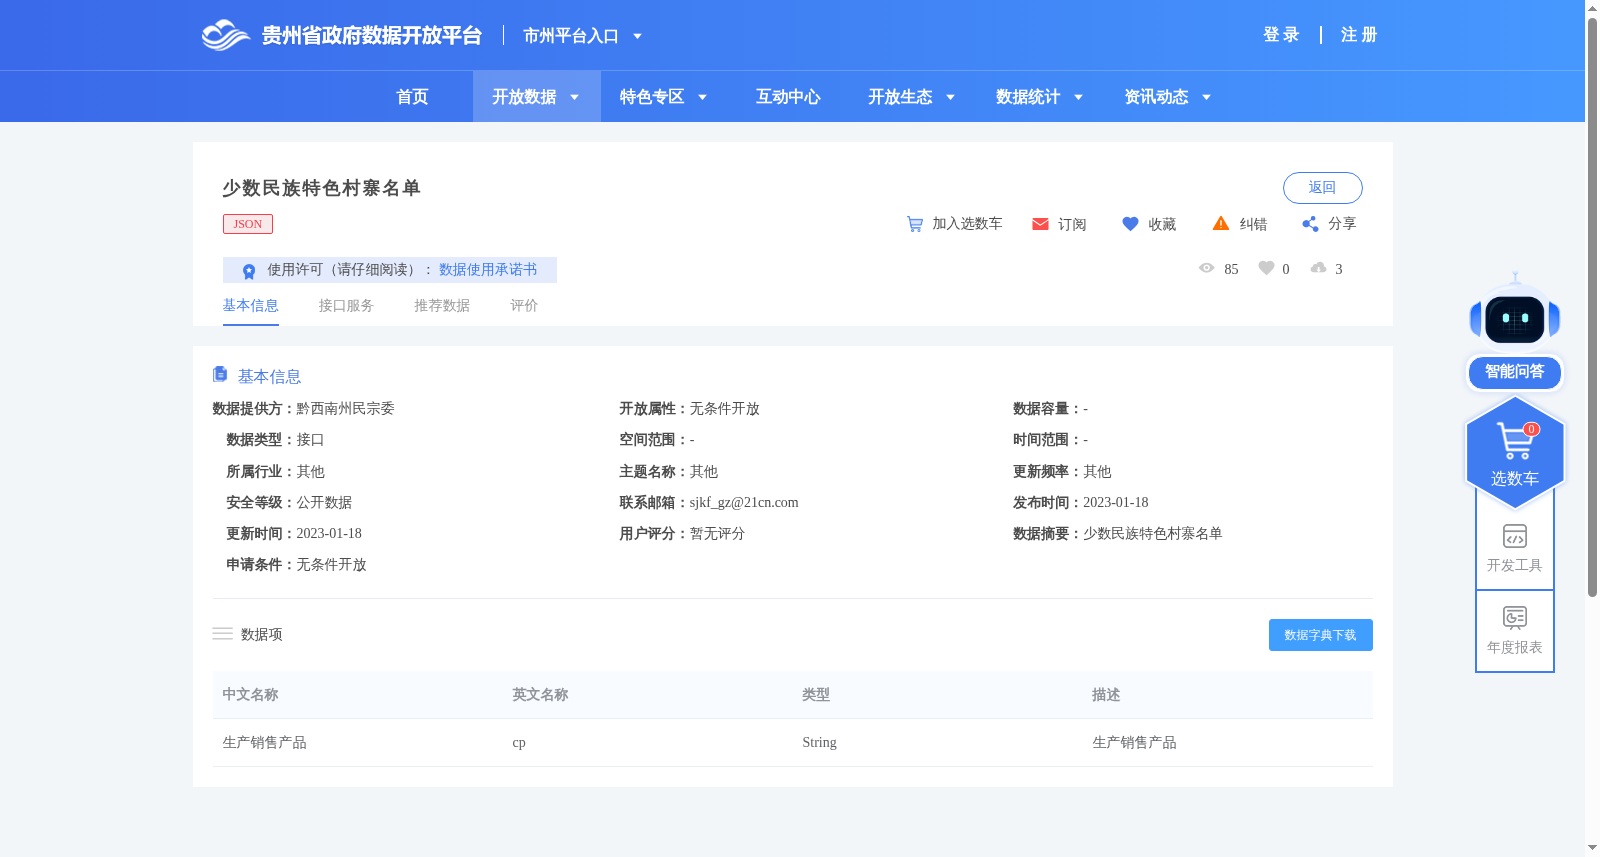Screen dimensions: 1600x857
Task: Open the 数据使用承诺书 link
Action: [488, 270]
